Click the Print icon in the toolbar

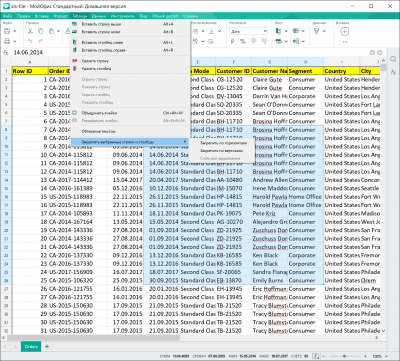pyautogui.click(x=7, y=41)
